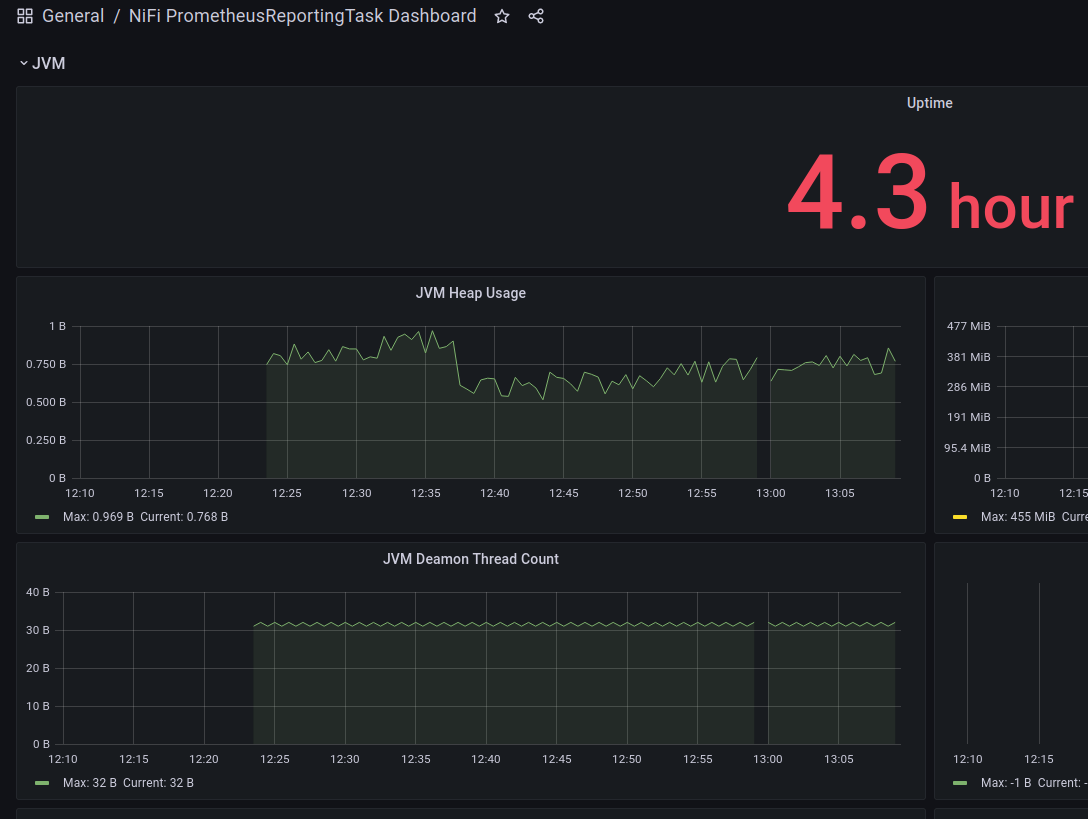Click 'Max: 455 MiB' legend value
This screenshot has height=819, width=1088.
pos(1018,517)
